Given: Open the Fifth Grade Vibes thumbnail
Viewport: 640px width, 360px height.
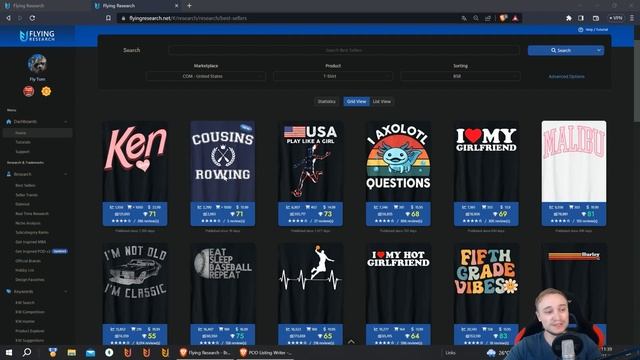Looking at the screenshot, I should [x=486, y=283].
